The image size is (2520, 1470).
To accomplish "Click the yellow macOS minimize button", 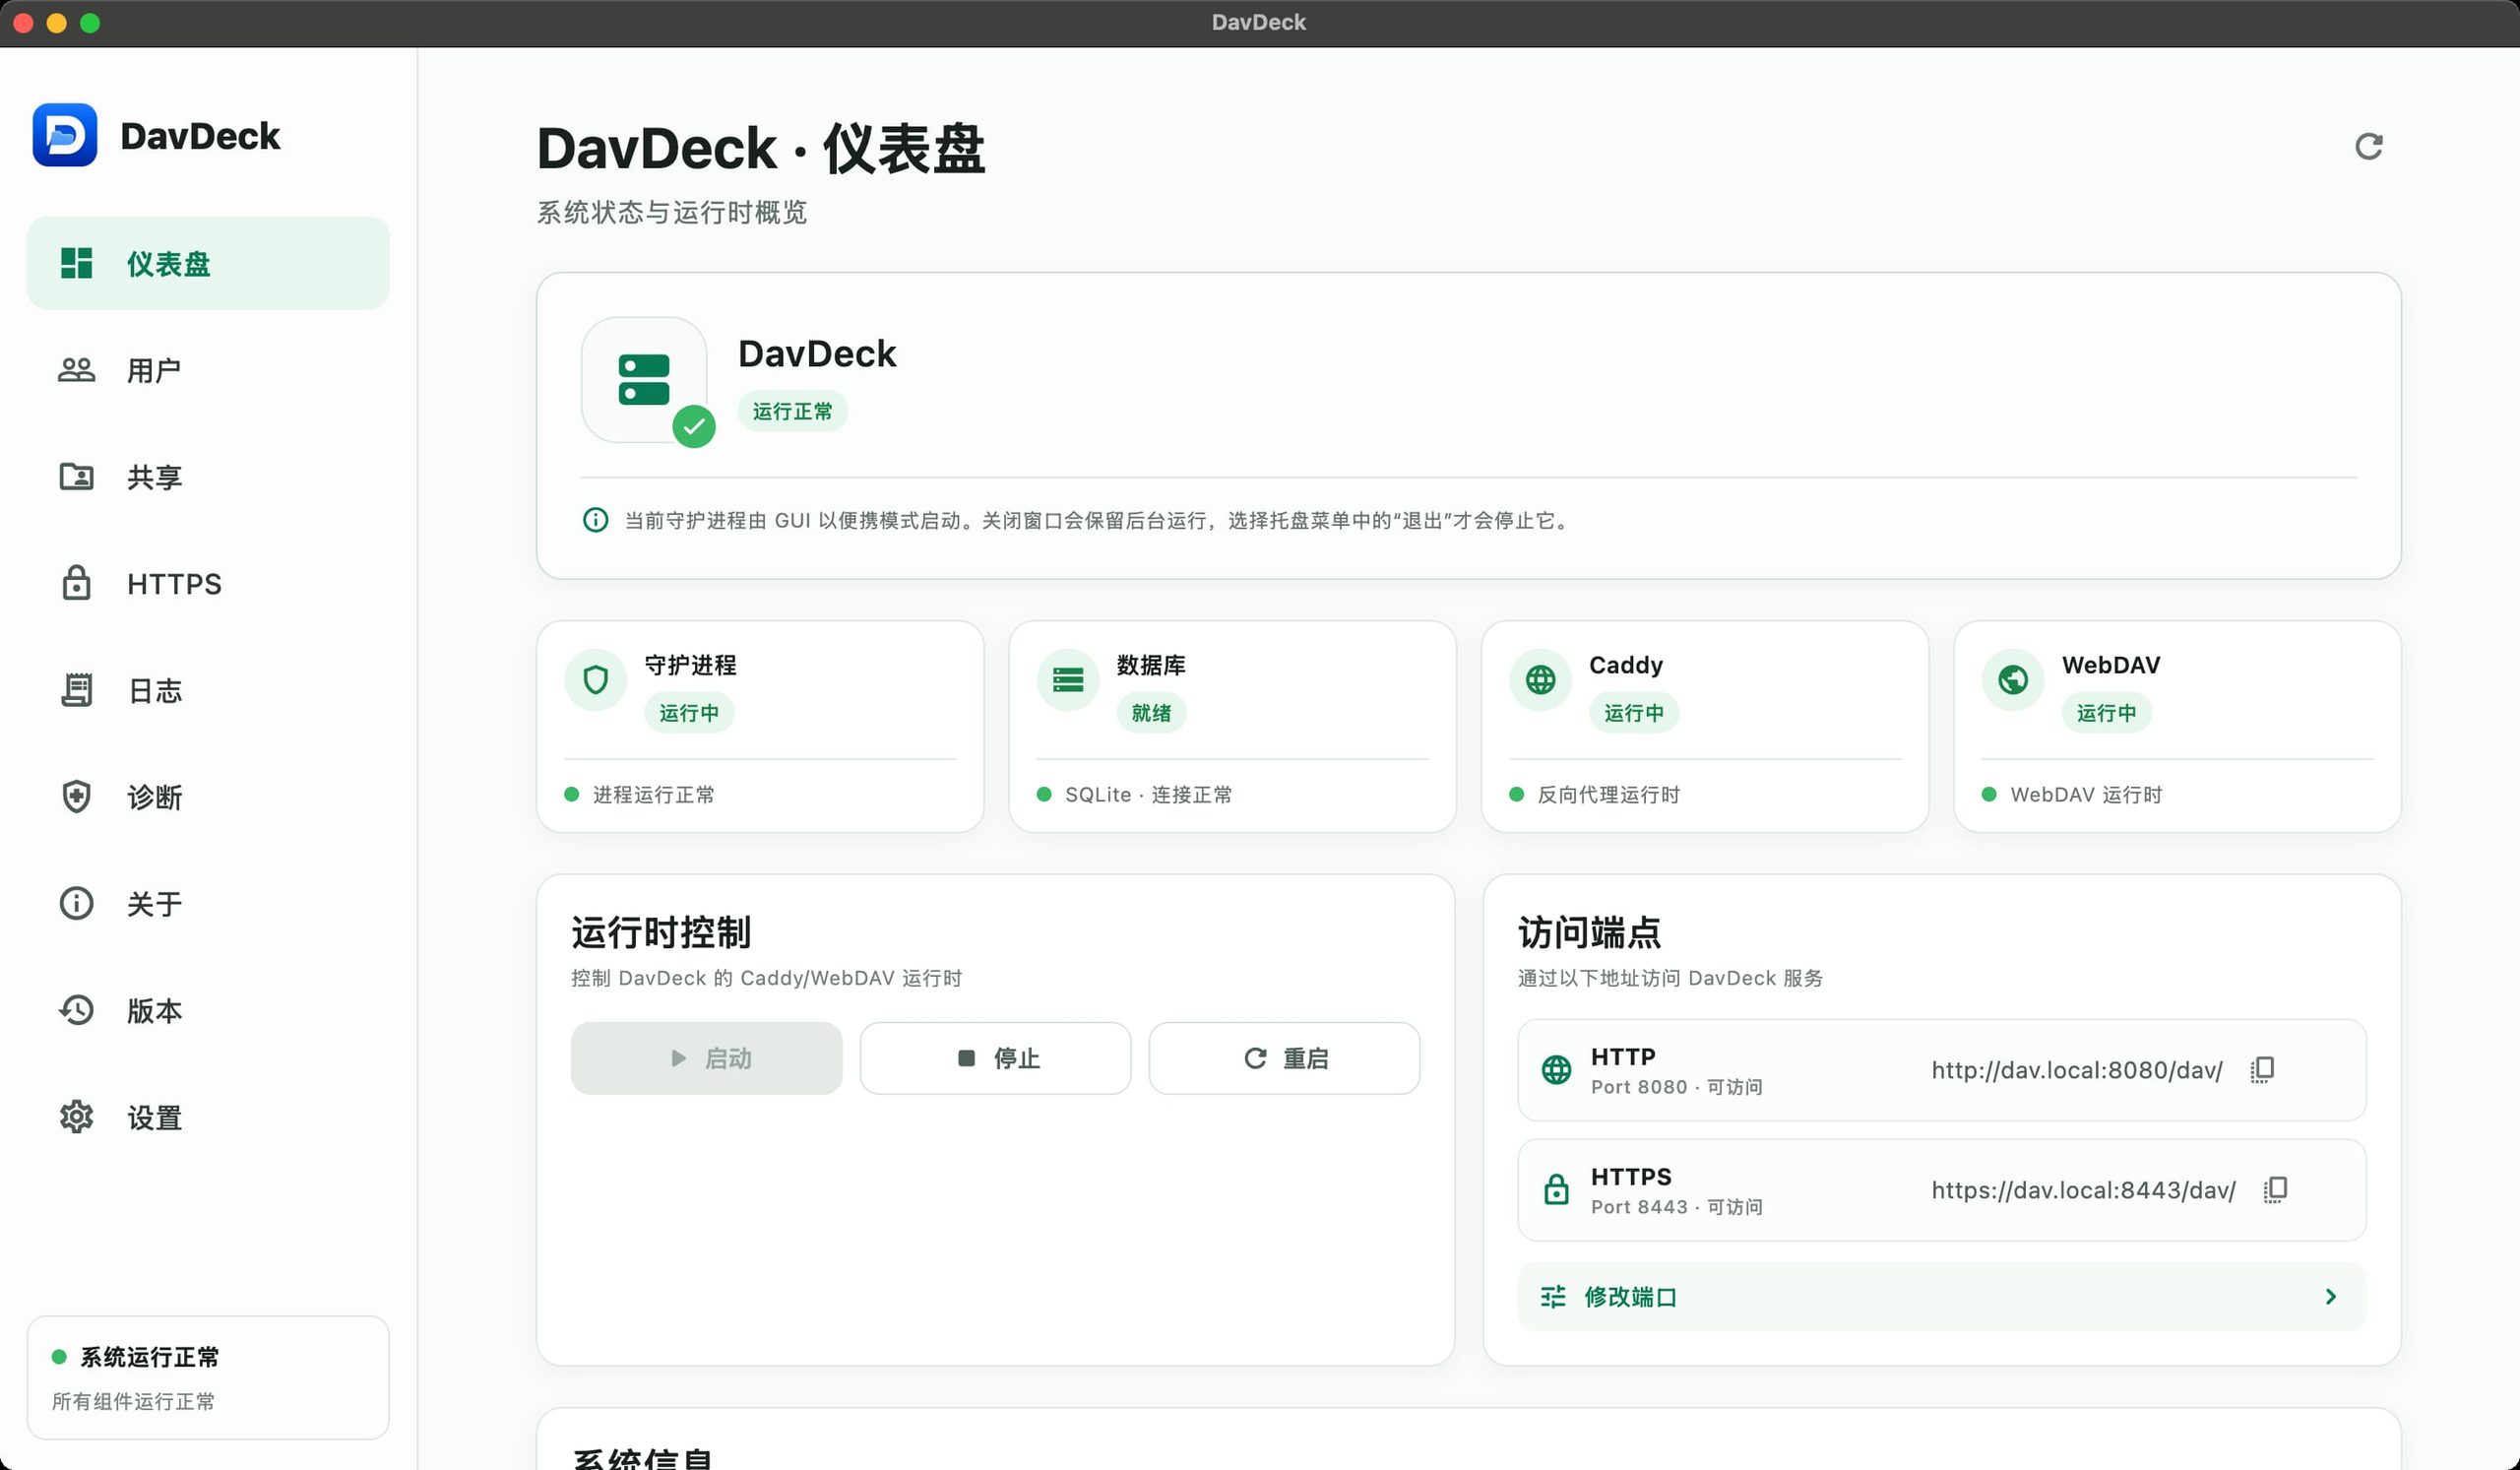I will coord(57,23).
